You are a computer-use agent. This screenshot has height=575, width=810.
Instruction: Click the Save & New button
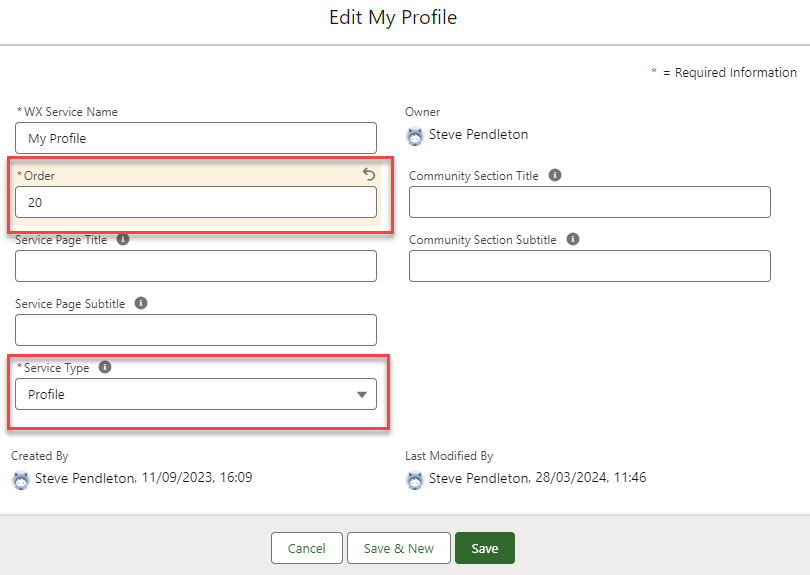tap(398, 548)
